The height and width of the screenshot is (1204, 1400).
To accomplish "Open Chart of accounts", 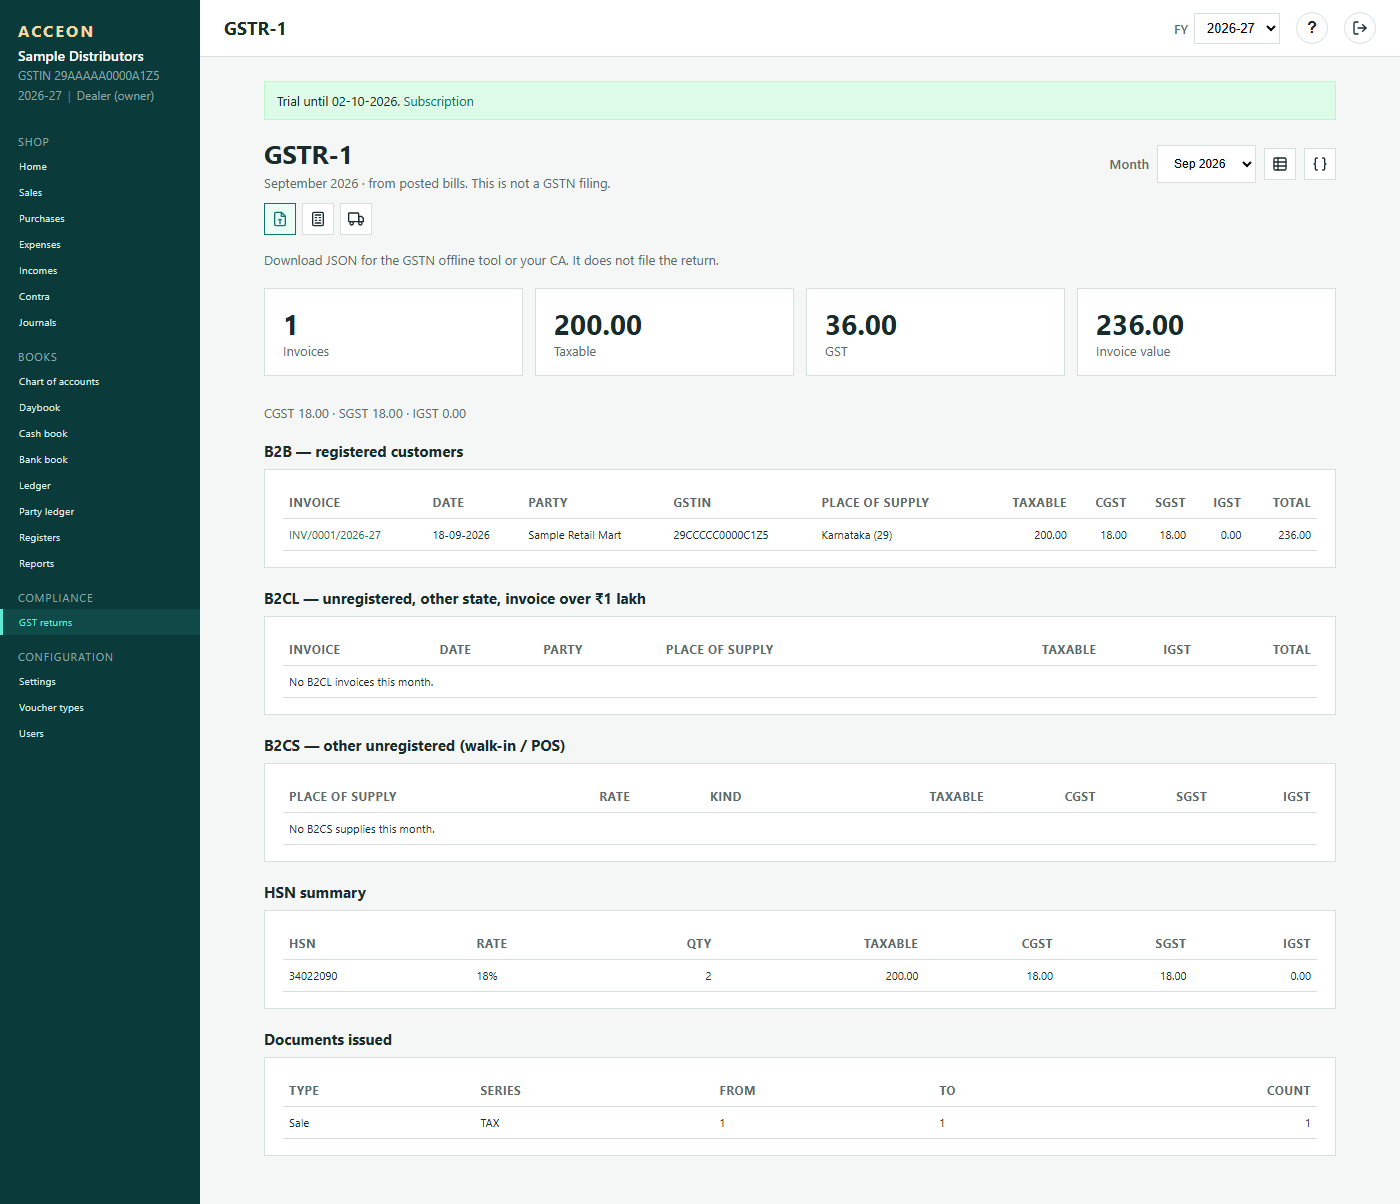I will pos(100,382).
